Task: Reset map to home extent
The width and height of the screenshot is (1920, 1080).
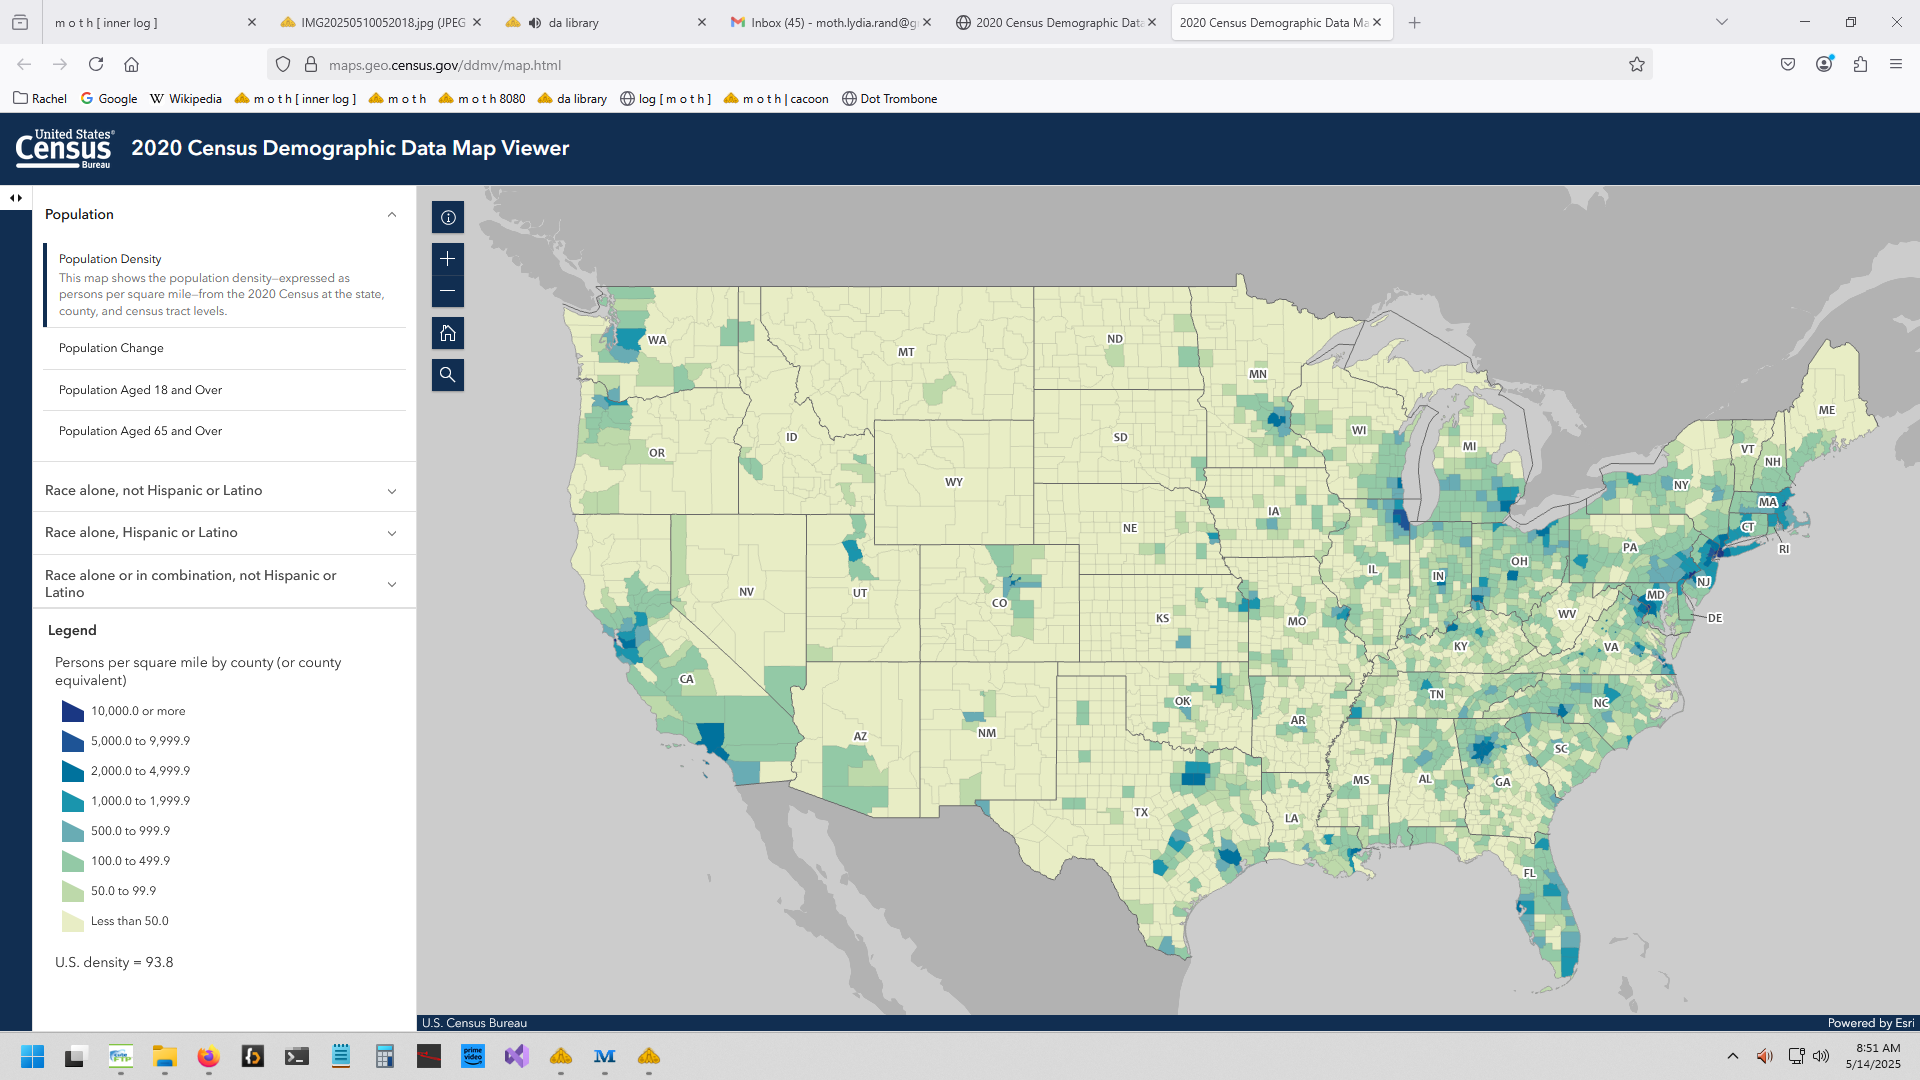Action: click(447, 333)
